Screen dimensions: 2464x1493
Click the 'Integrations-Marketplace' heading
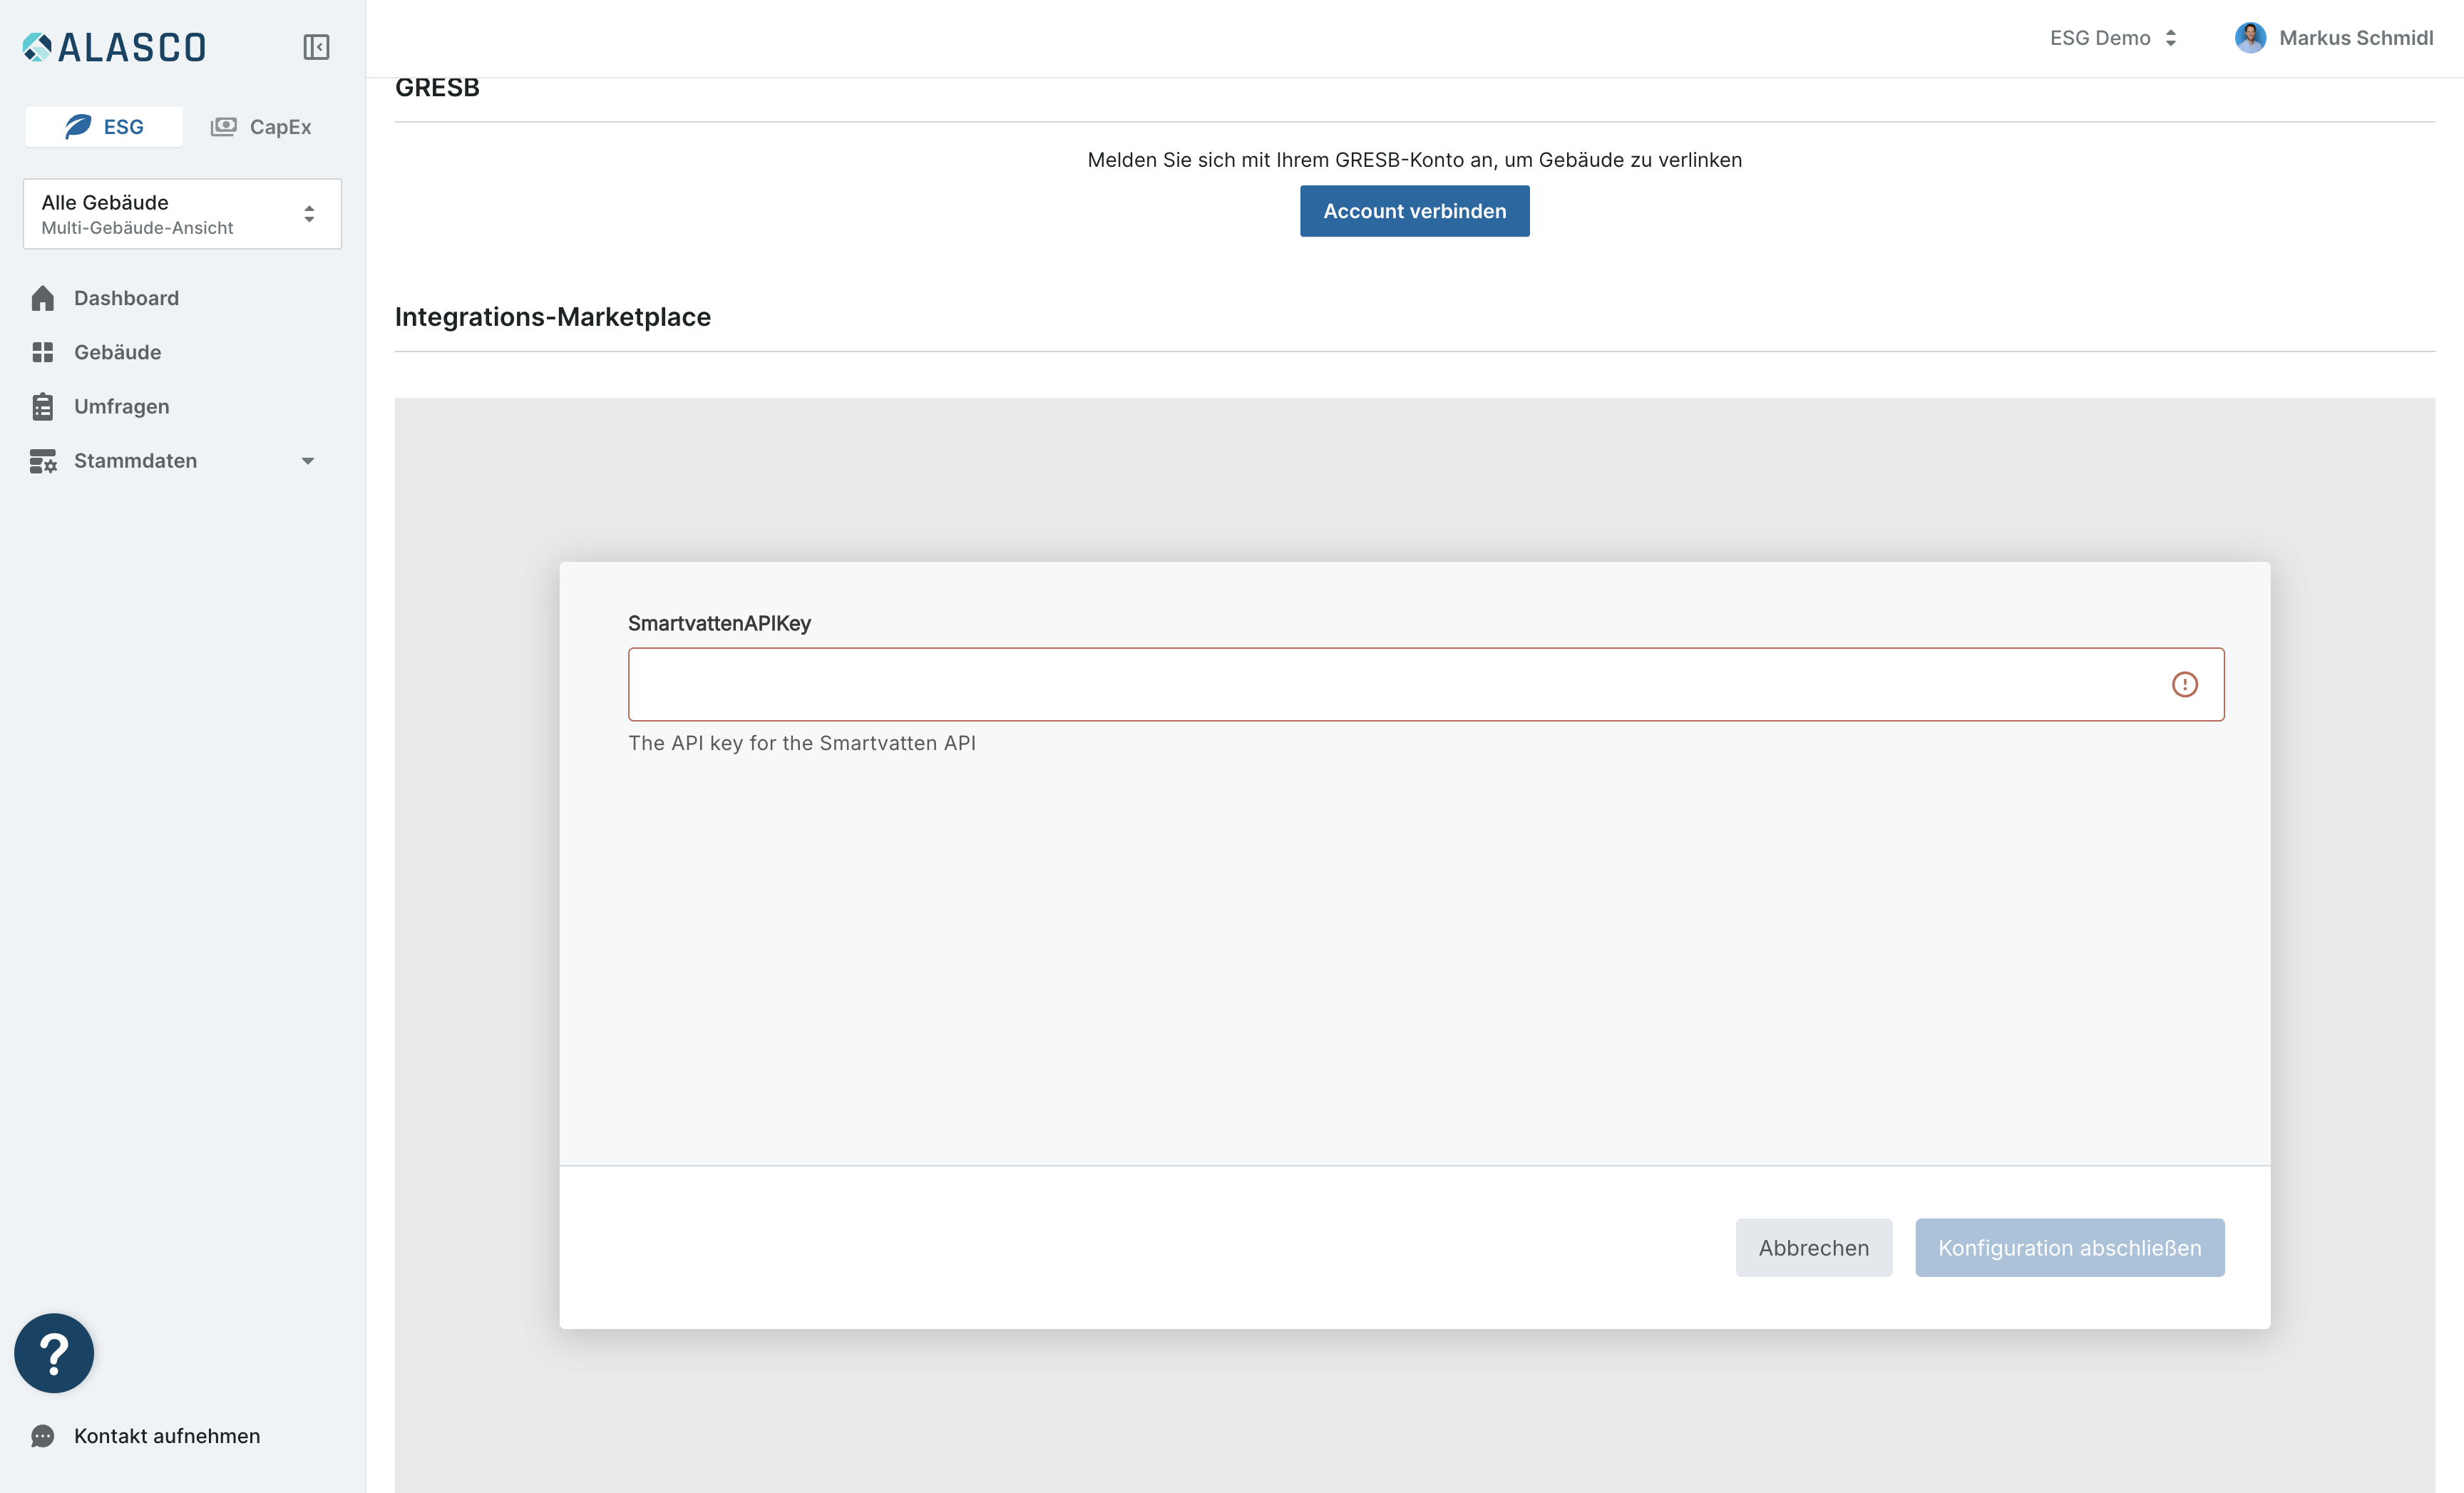tap(553, 317)
